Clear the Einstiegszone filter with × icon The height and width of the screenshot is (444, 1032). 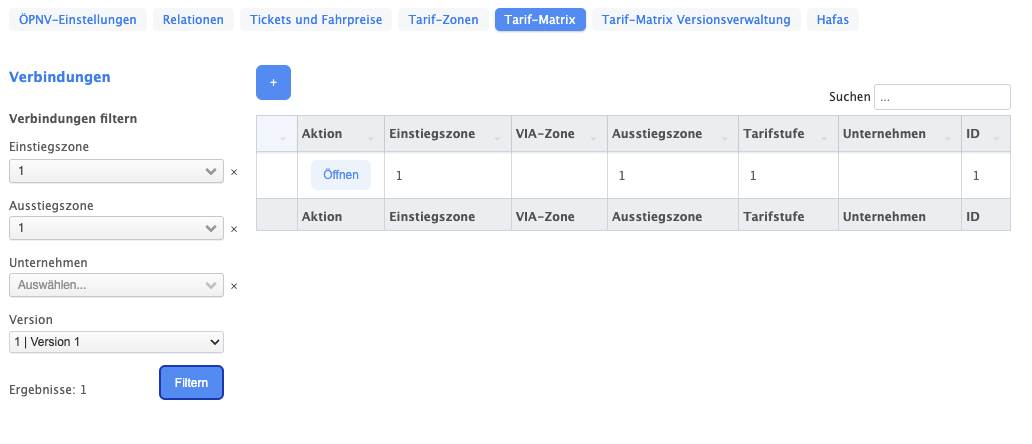(x=234, y=172)
